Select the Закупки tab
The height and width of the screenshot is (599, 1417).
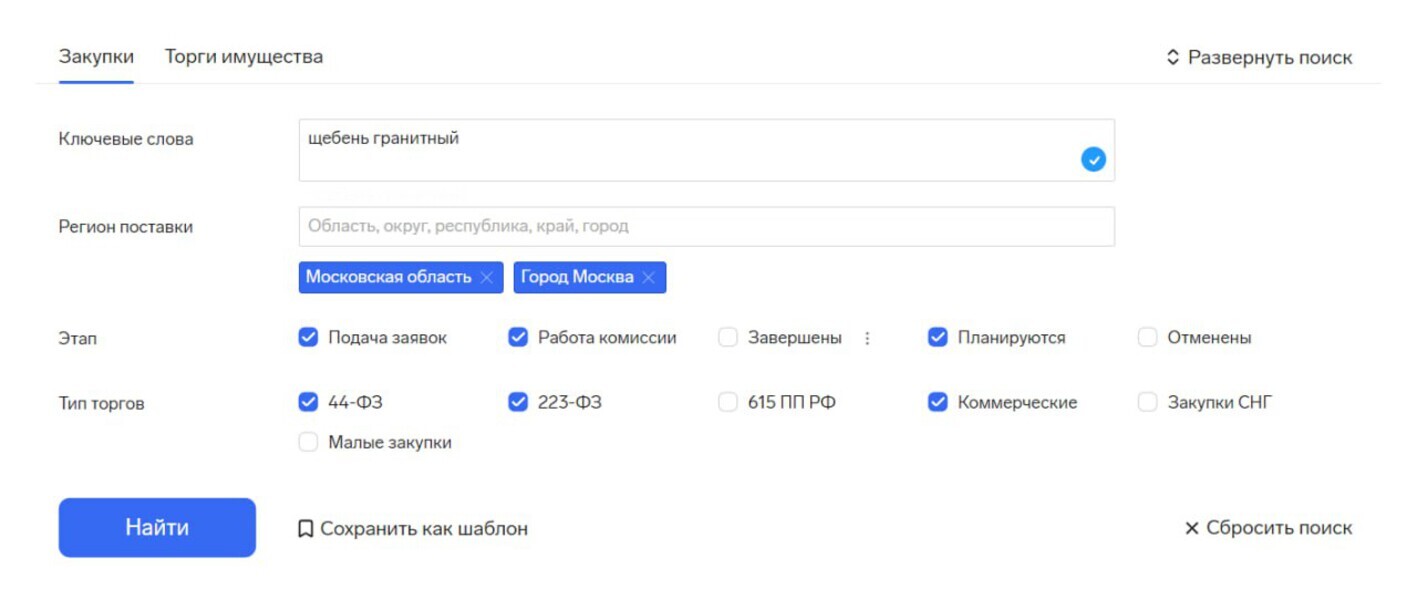96,57
